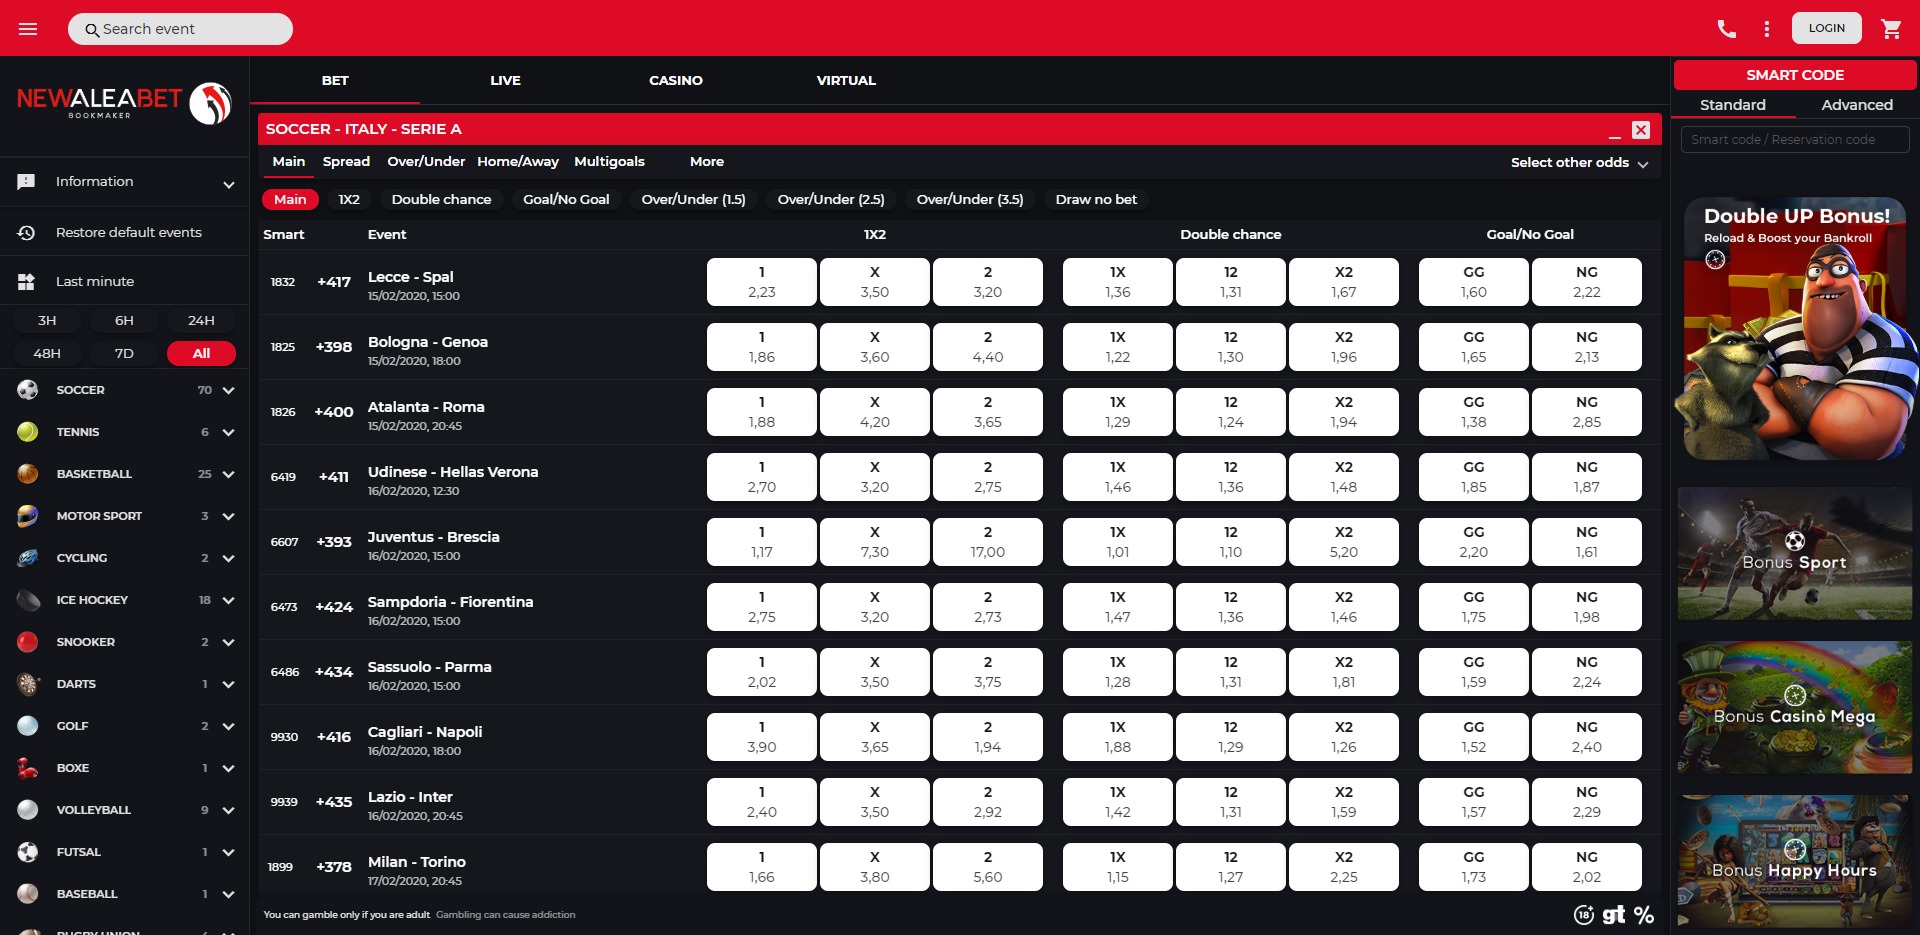Open the Spread market tab
1920x935 pixels.
[x=346, y=162]
